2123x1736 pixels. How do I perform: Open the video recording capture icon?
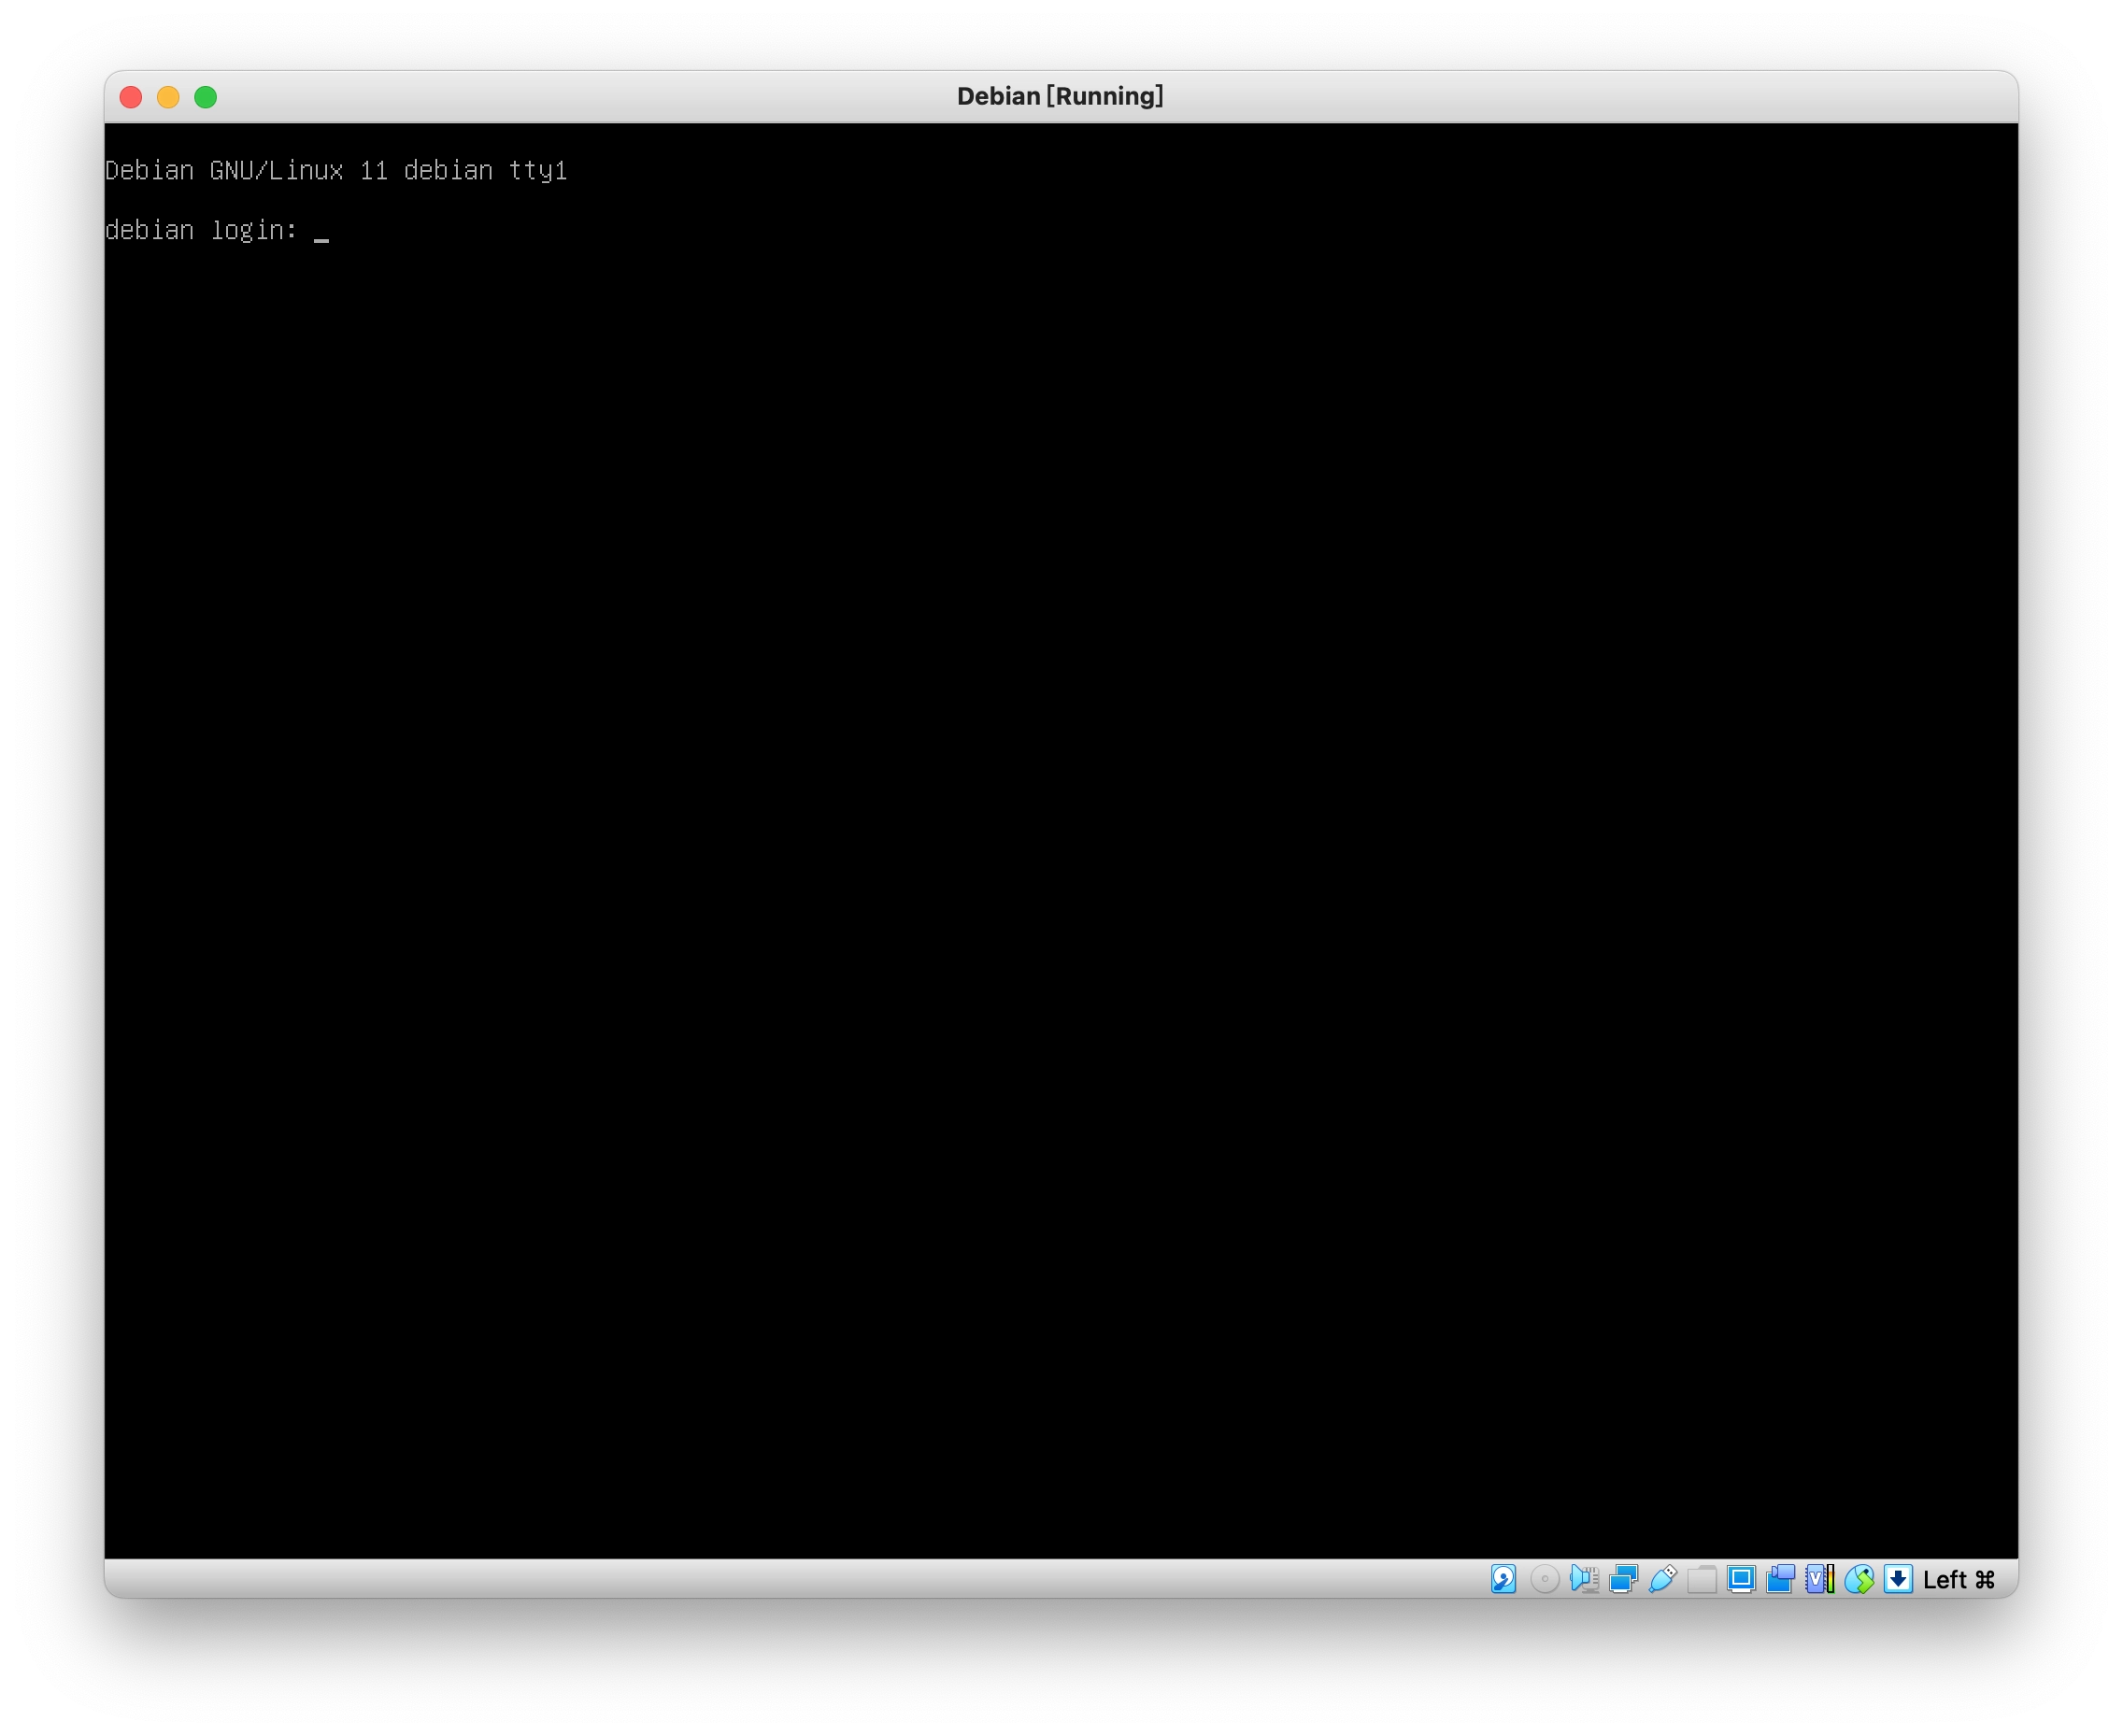click(x=1780, y=1579)
